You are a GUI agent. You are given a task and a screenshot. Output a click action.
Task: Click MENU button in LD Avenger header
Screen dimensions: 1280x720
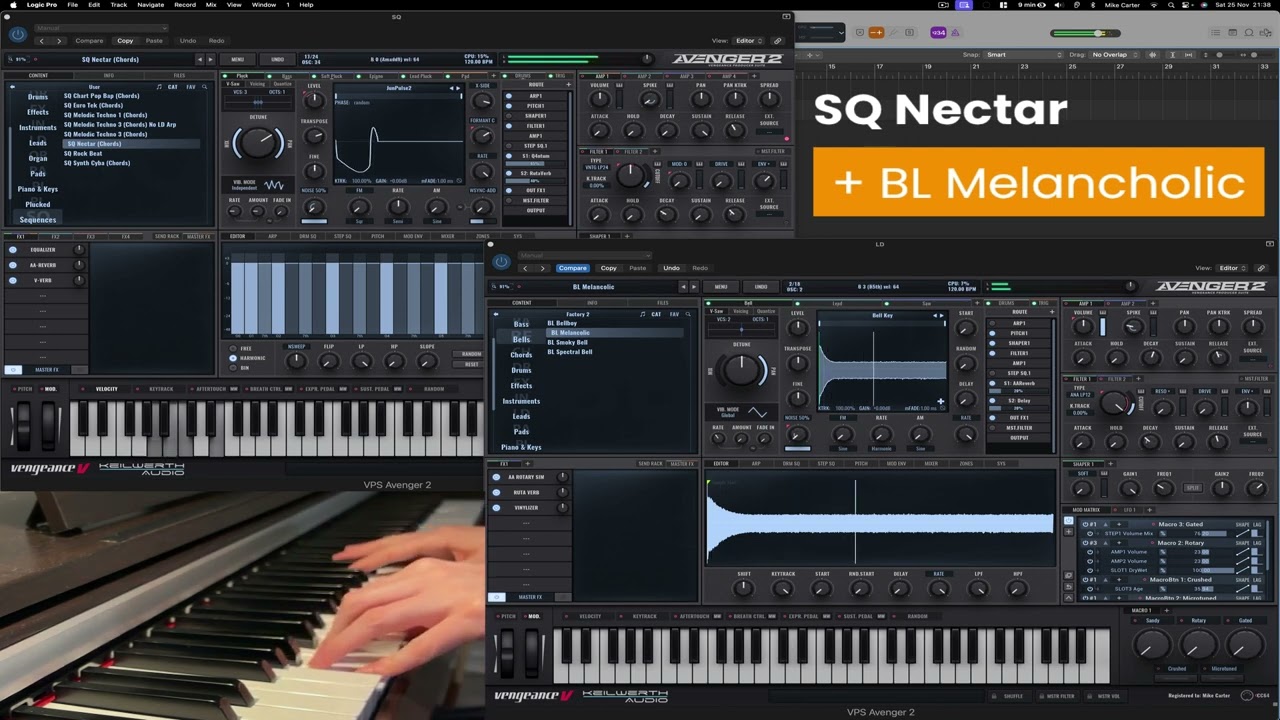pos(721,287)
